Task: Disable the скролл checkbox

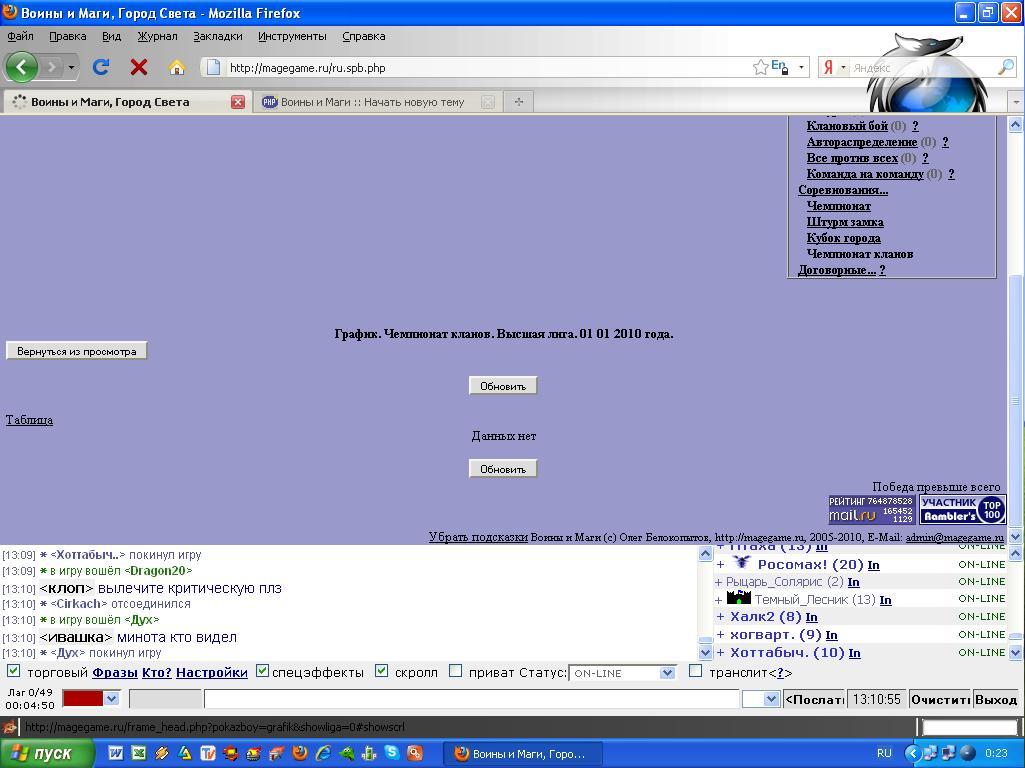Action: (x=382, y=671)
